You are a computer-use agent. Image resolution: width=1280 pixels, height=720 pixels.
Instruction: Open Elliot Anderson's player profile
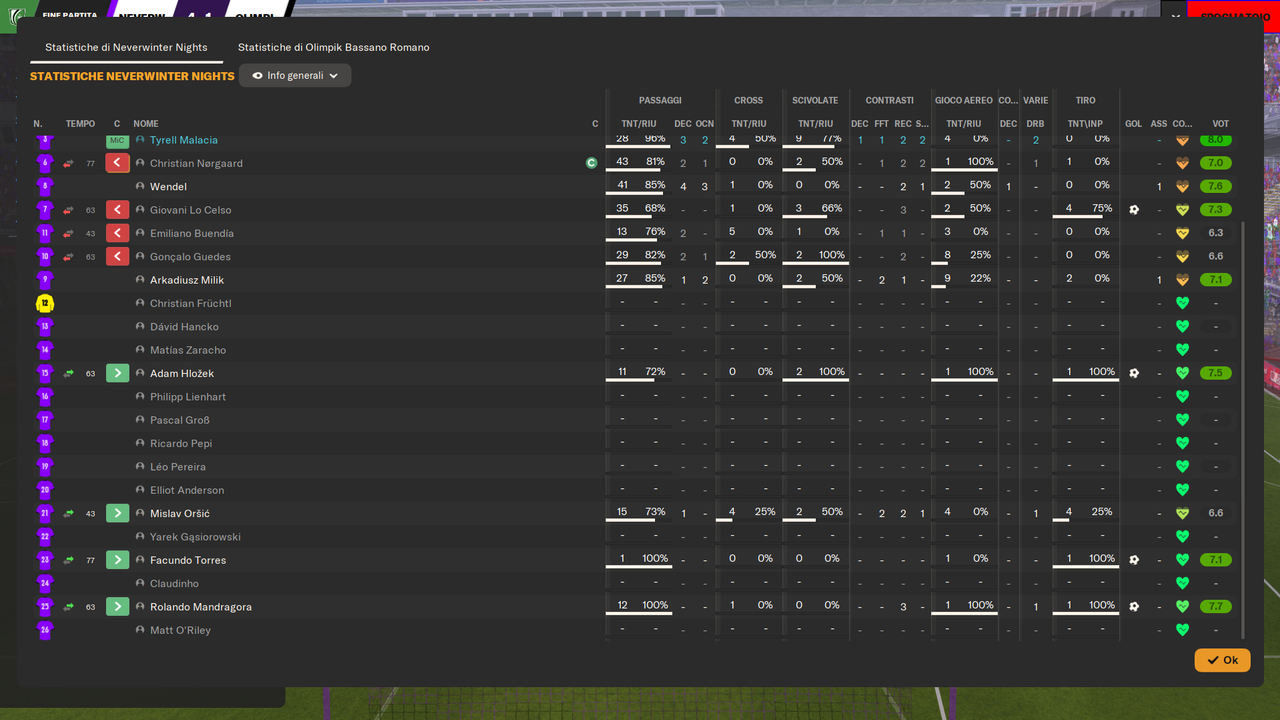click(187, 490)
